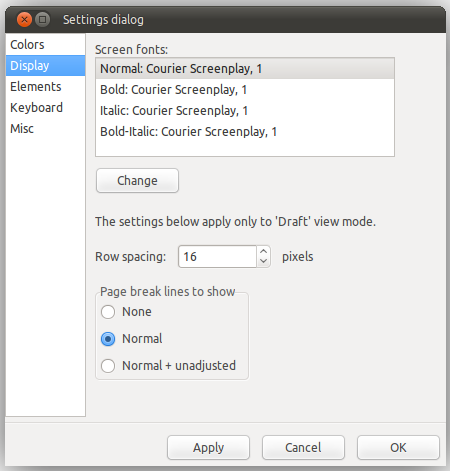
Task: Open the Keyboard settings page
Action: click(x=45, y=108)
